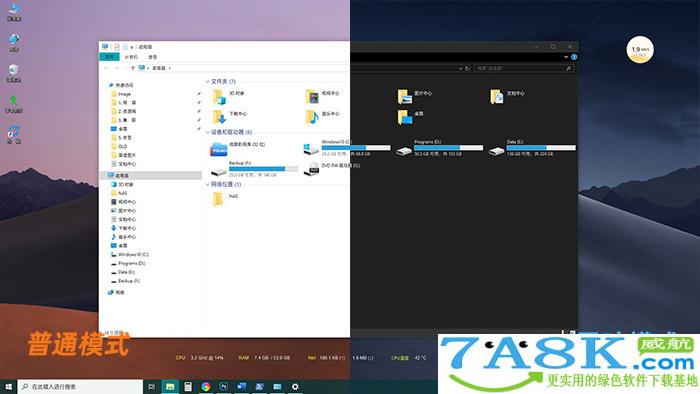The image size is (700, 394).
Task: Open the Quick Access Toolbar dropdown in title bar
Action: 132,47
